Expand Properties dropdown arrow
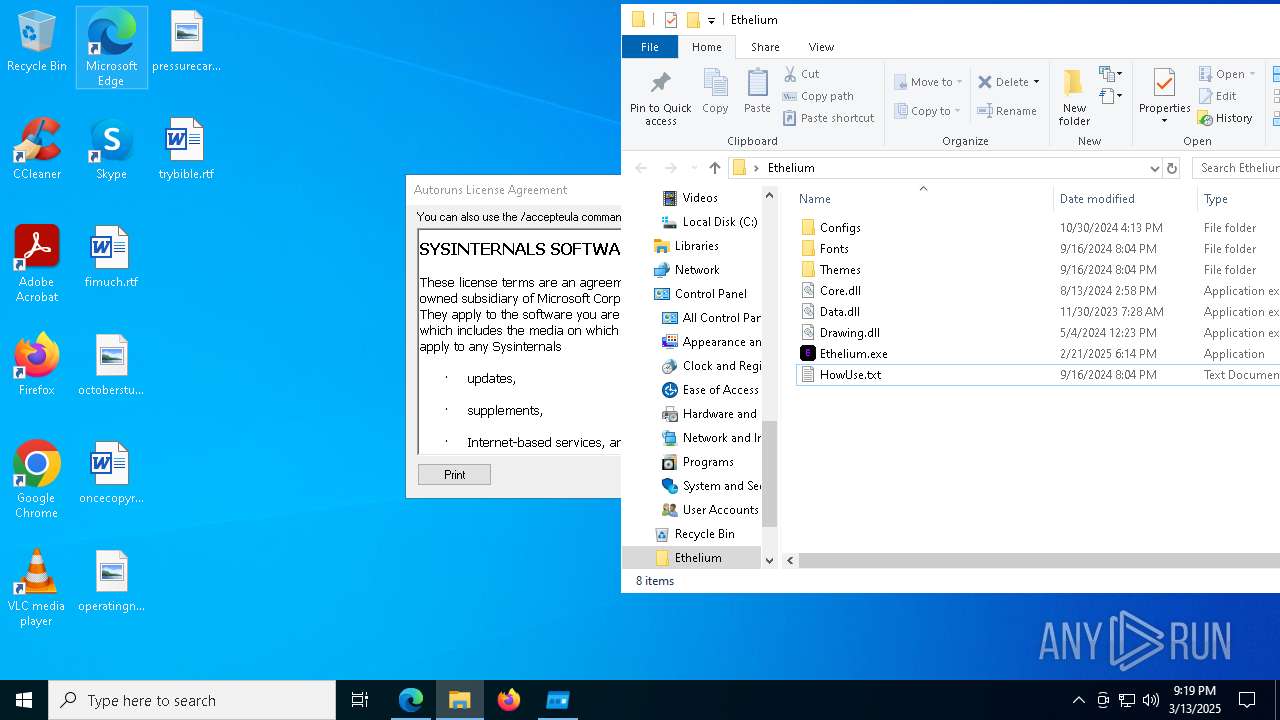 coord(1164,122)
